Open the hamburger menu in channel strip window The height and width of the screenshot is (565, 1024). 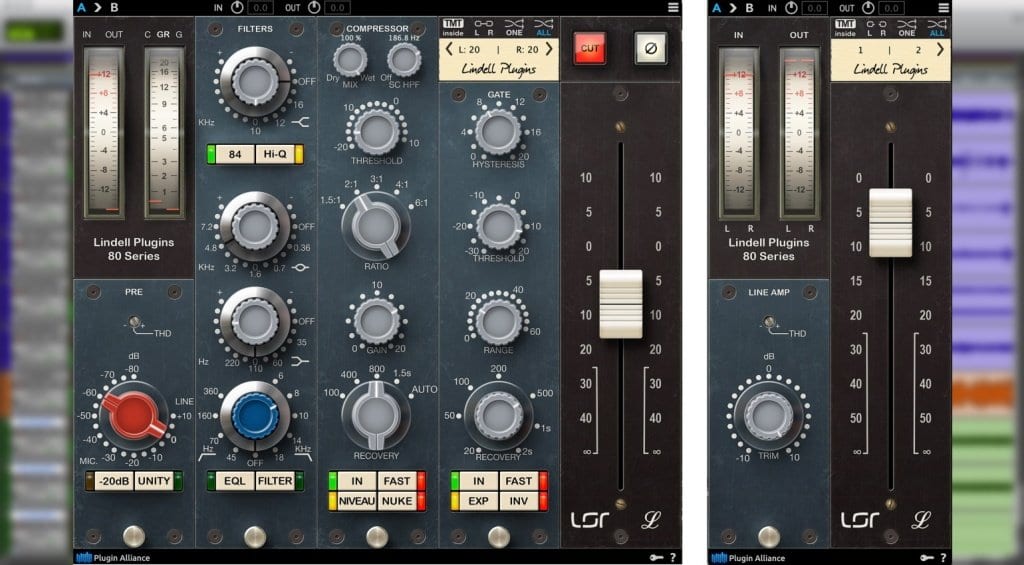673,8
